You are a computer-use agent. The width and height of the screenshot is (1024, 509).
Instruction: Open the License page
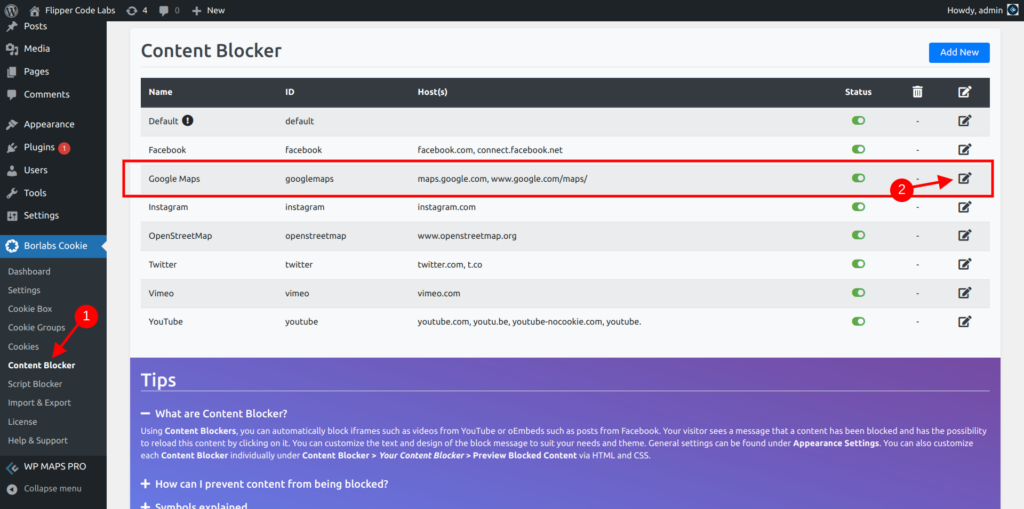pos(22,422)
